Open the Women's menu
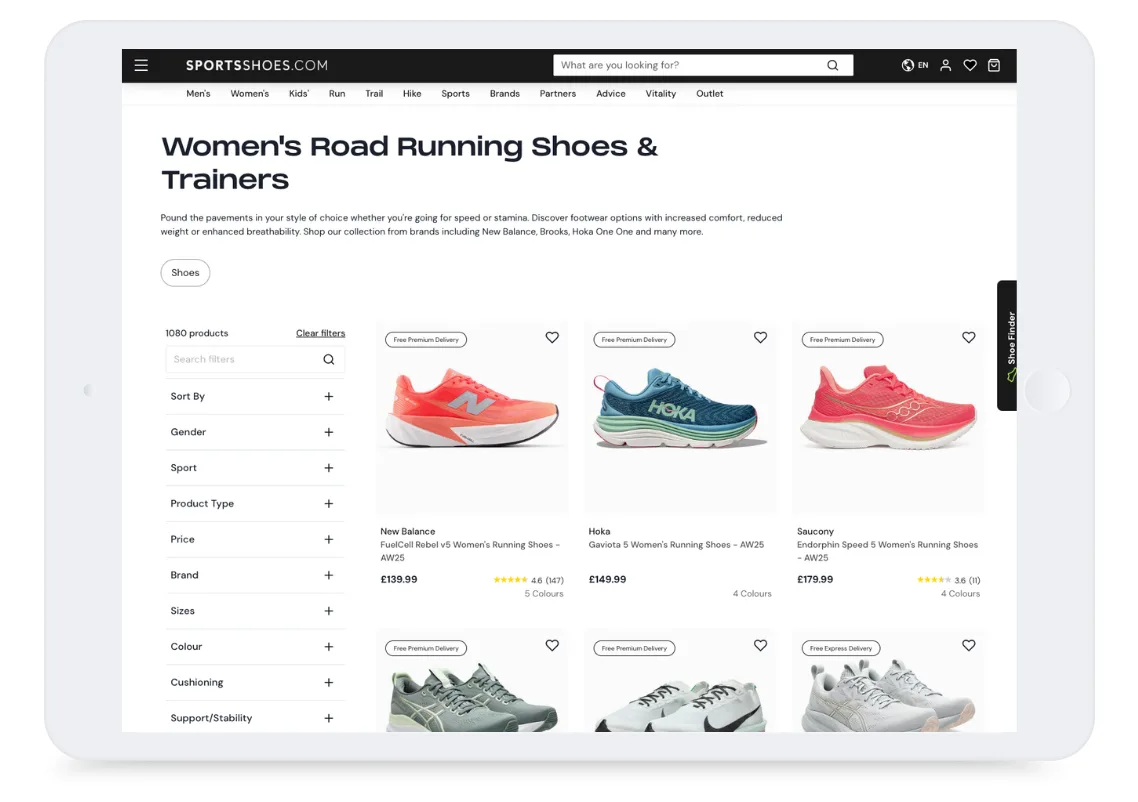Image resolution: width=1138 pixels, height=802 pixels. pos(250,94)
